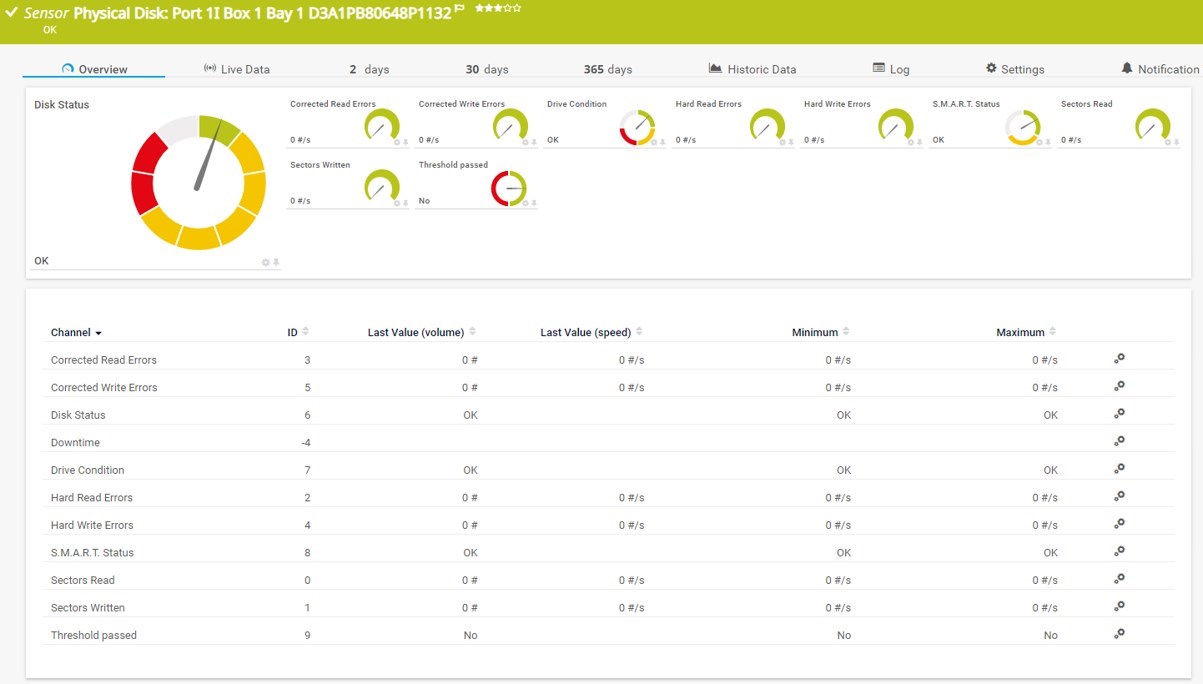Image resolution: width=1203 pixels, height=684 pixels.
Task: Switch to the Live Data tab
Action: click(236, 69)
